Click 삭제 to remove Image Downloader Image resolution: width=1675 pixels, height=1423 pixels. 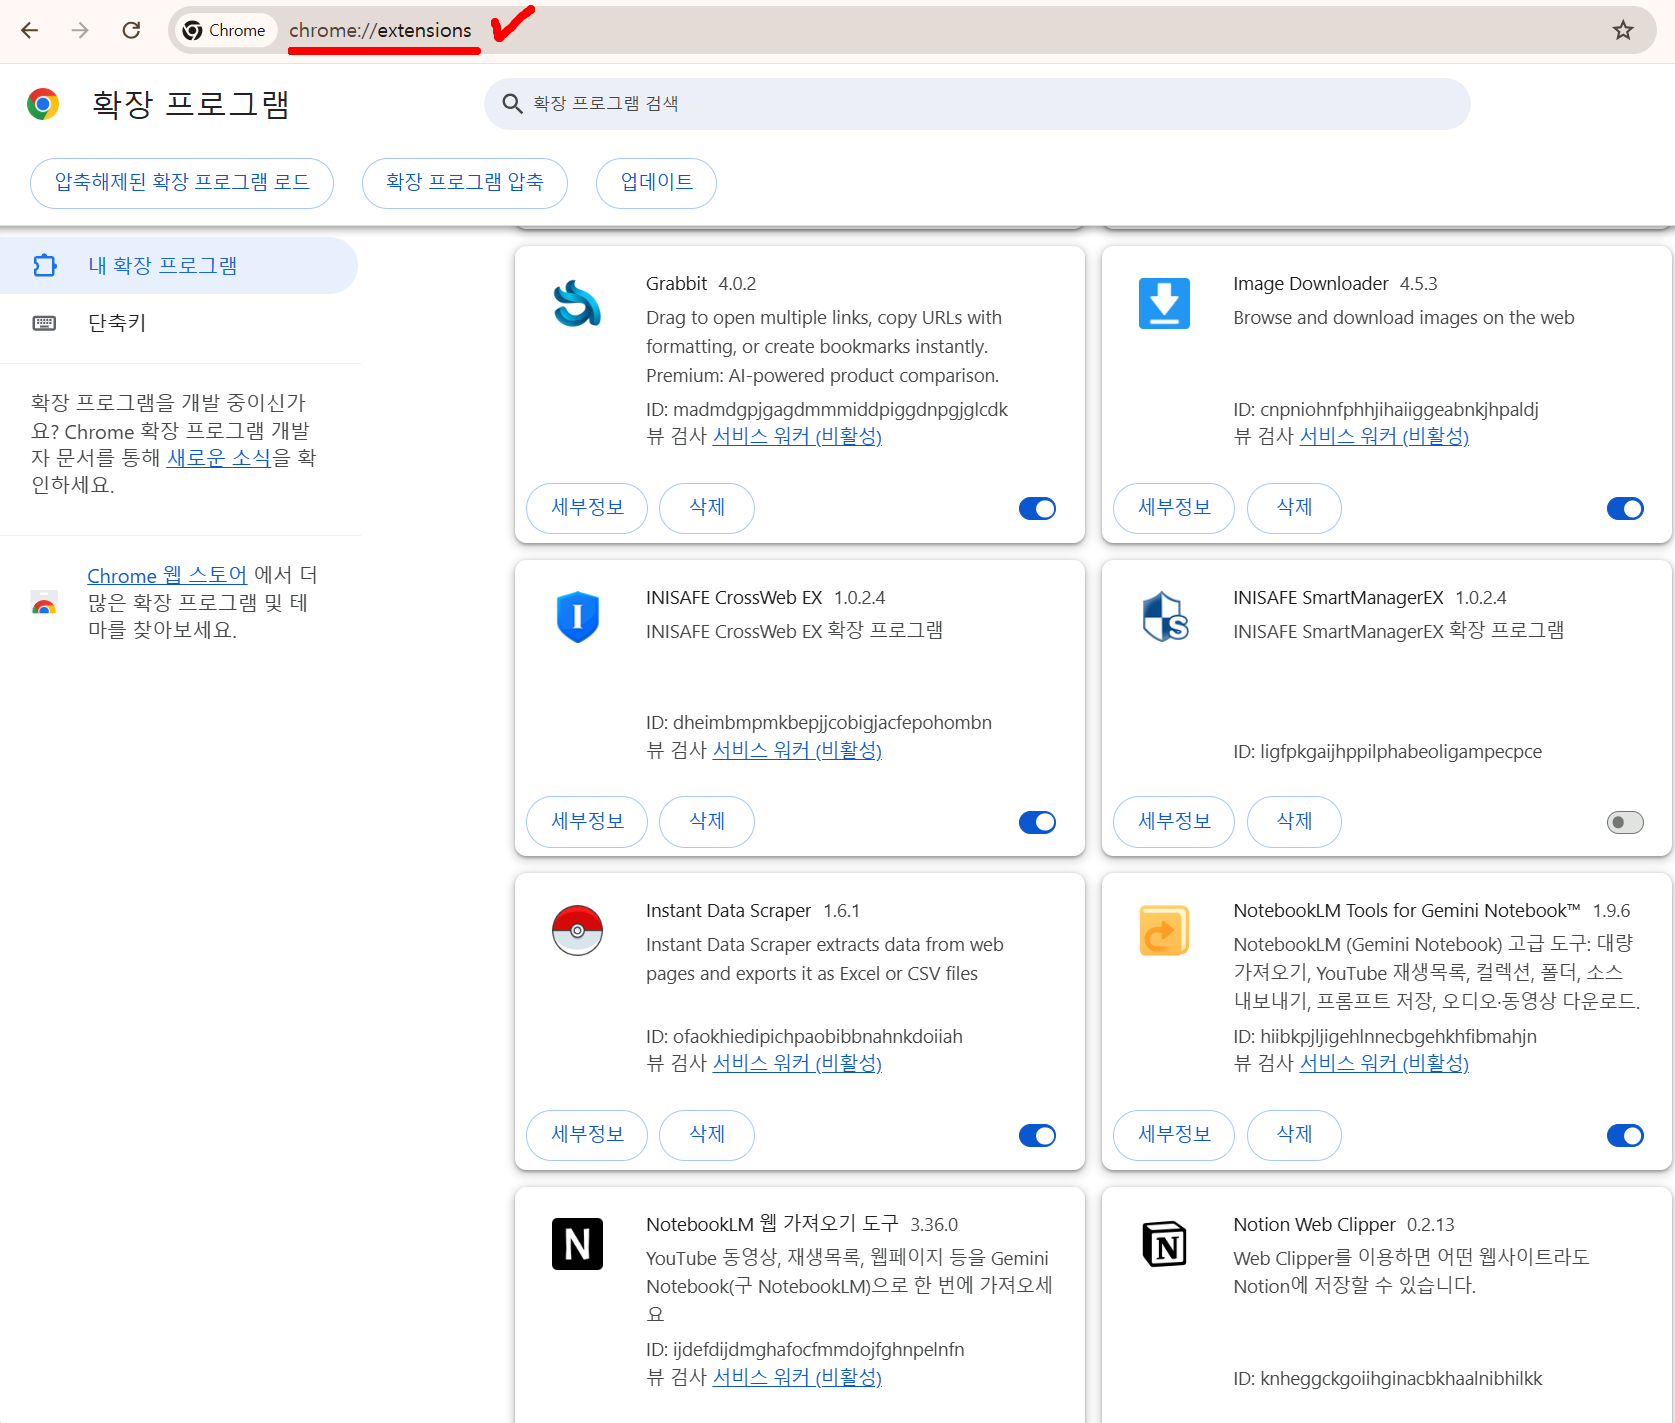pos(1294,508)
